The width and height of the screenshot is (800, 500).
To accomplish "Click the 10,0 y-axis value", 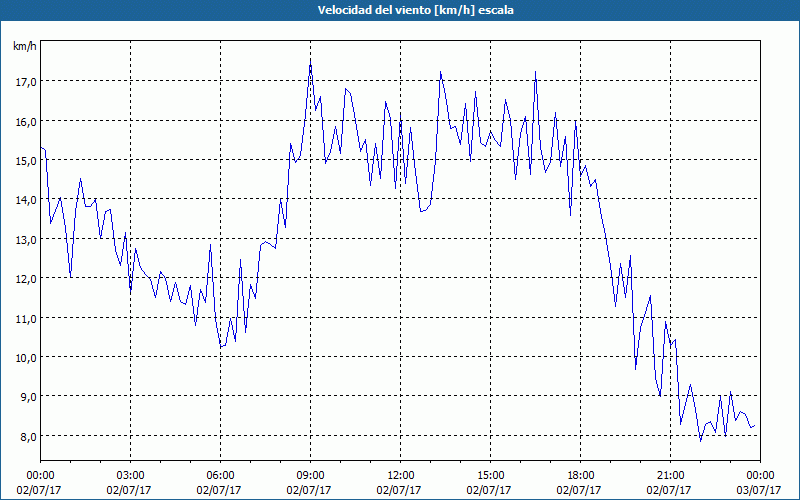I will pos(25,358).
